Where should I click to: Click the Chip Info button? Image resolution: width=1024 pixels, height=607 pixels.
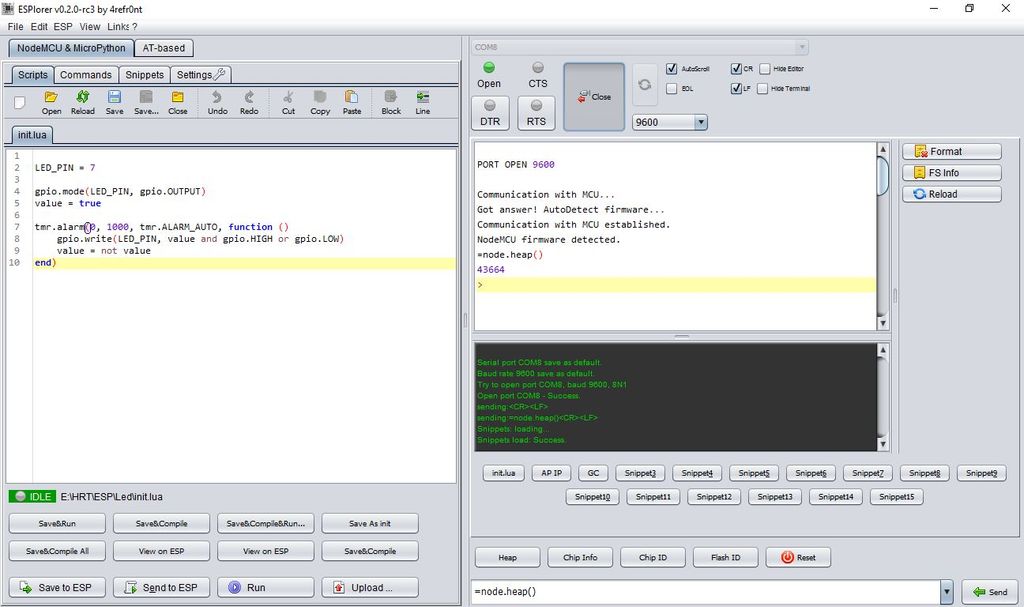(580, 557)
